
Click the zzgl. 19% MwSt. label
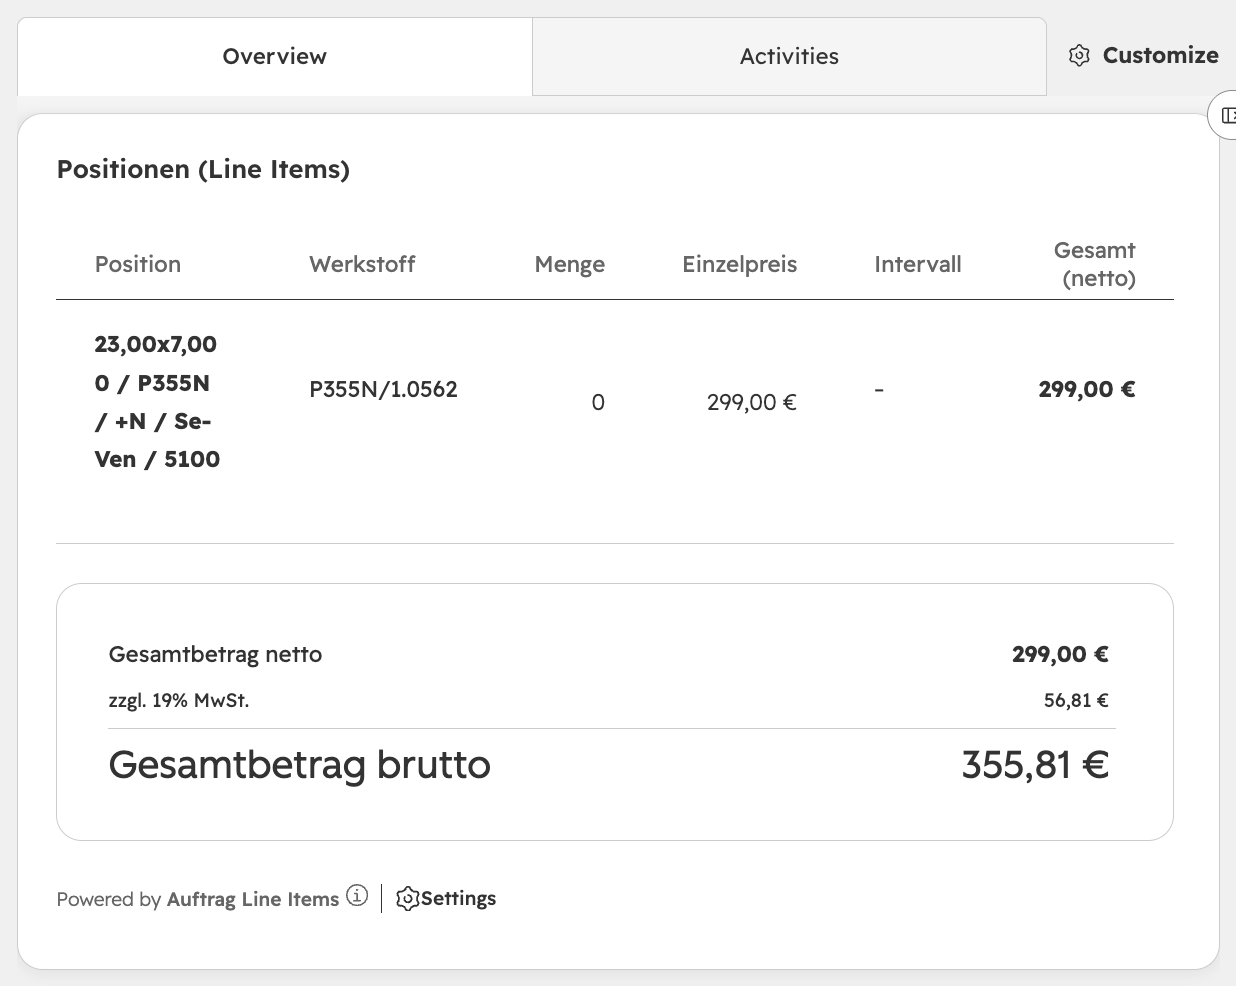[179, 700]
